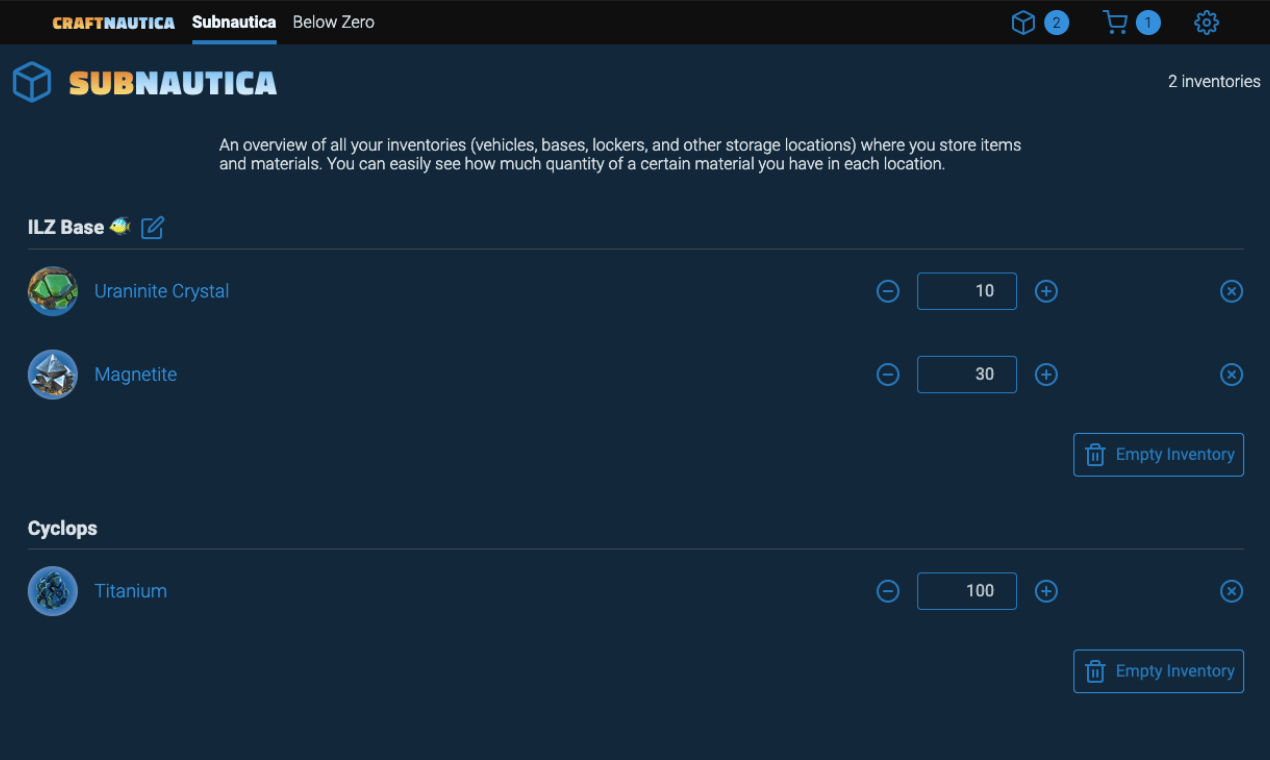
Task: Empty the ILZ Base inventory
Action: [x=1159, y=454]
